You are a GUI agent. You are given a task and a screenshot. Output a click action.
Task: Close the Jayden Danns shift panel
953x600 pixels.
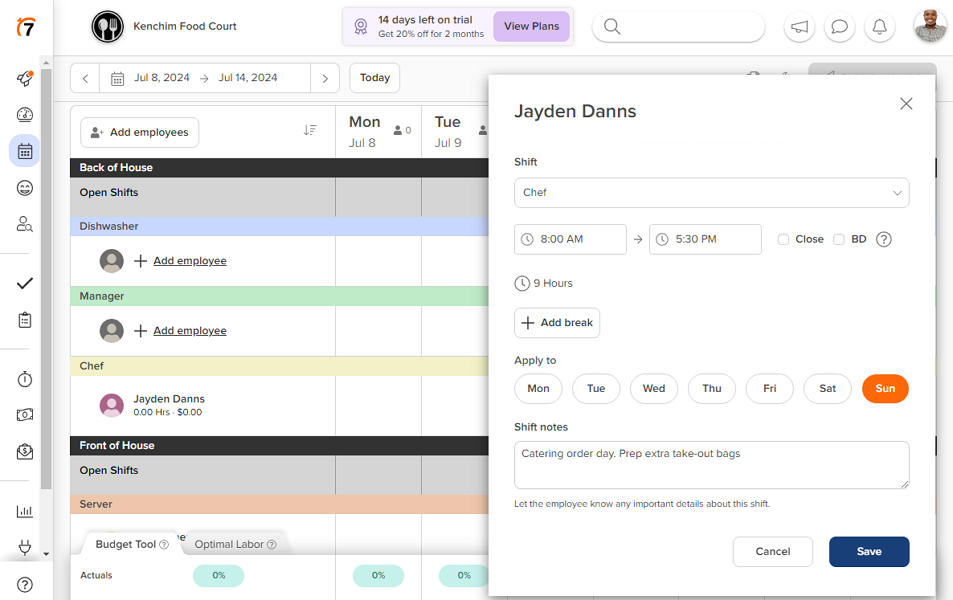[x=906, y=104]
